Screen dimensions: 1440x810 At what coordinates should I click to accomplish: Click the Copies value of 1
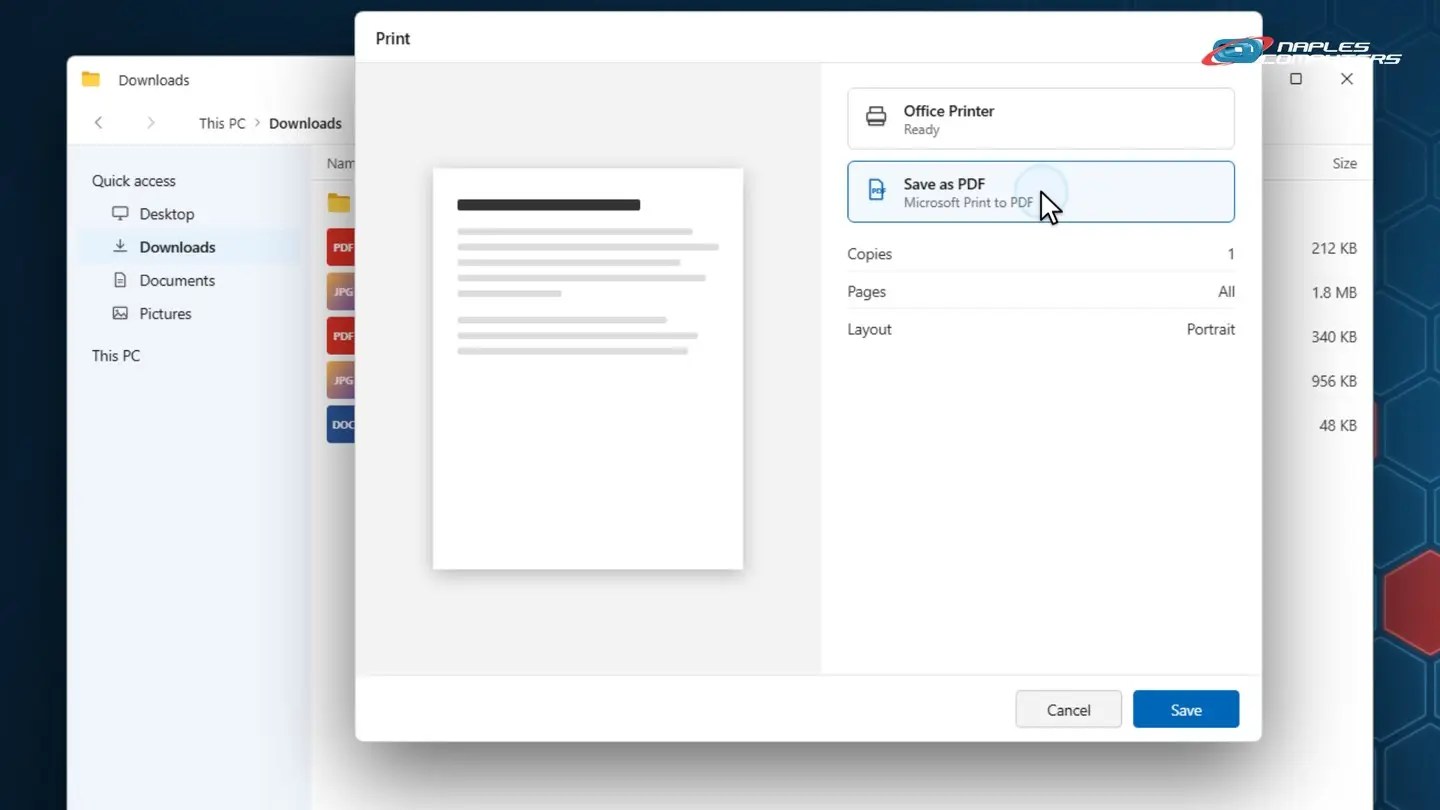click(x=1230, y=254)
